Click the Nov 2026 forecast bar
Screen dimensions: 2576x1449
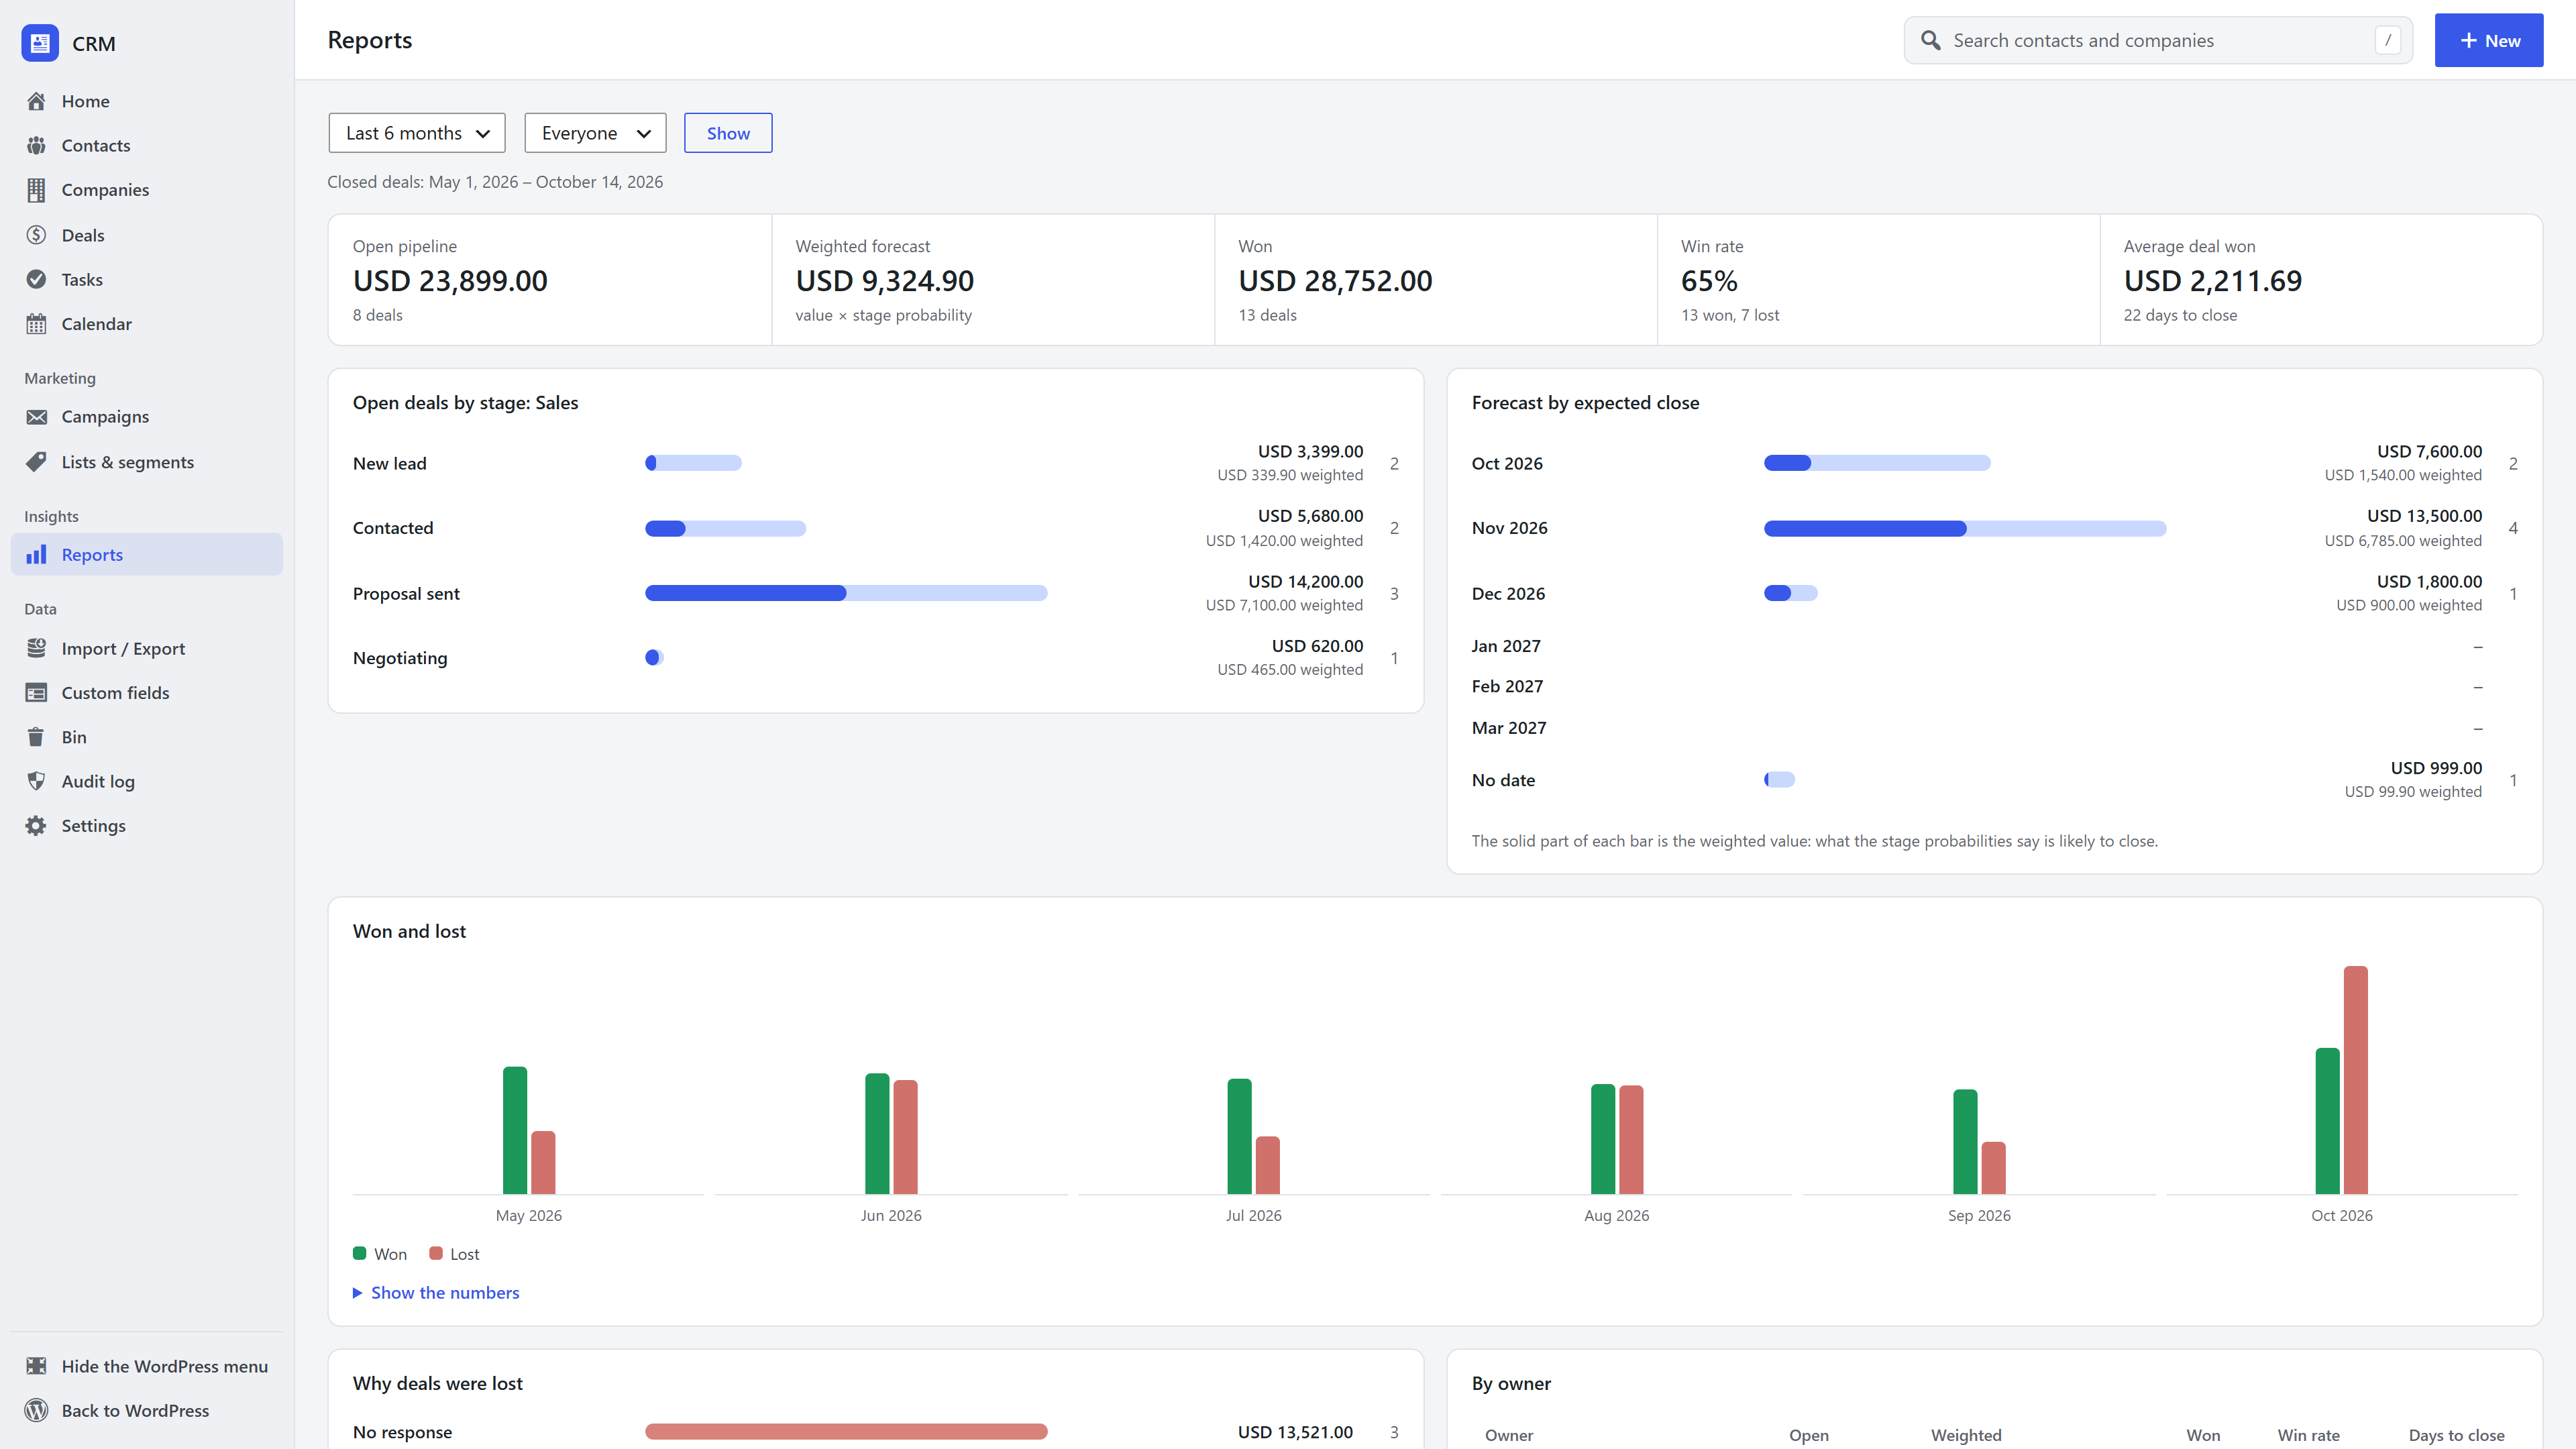(1965, 528)
